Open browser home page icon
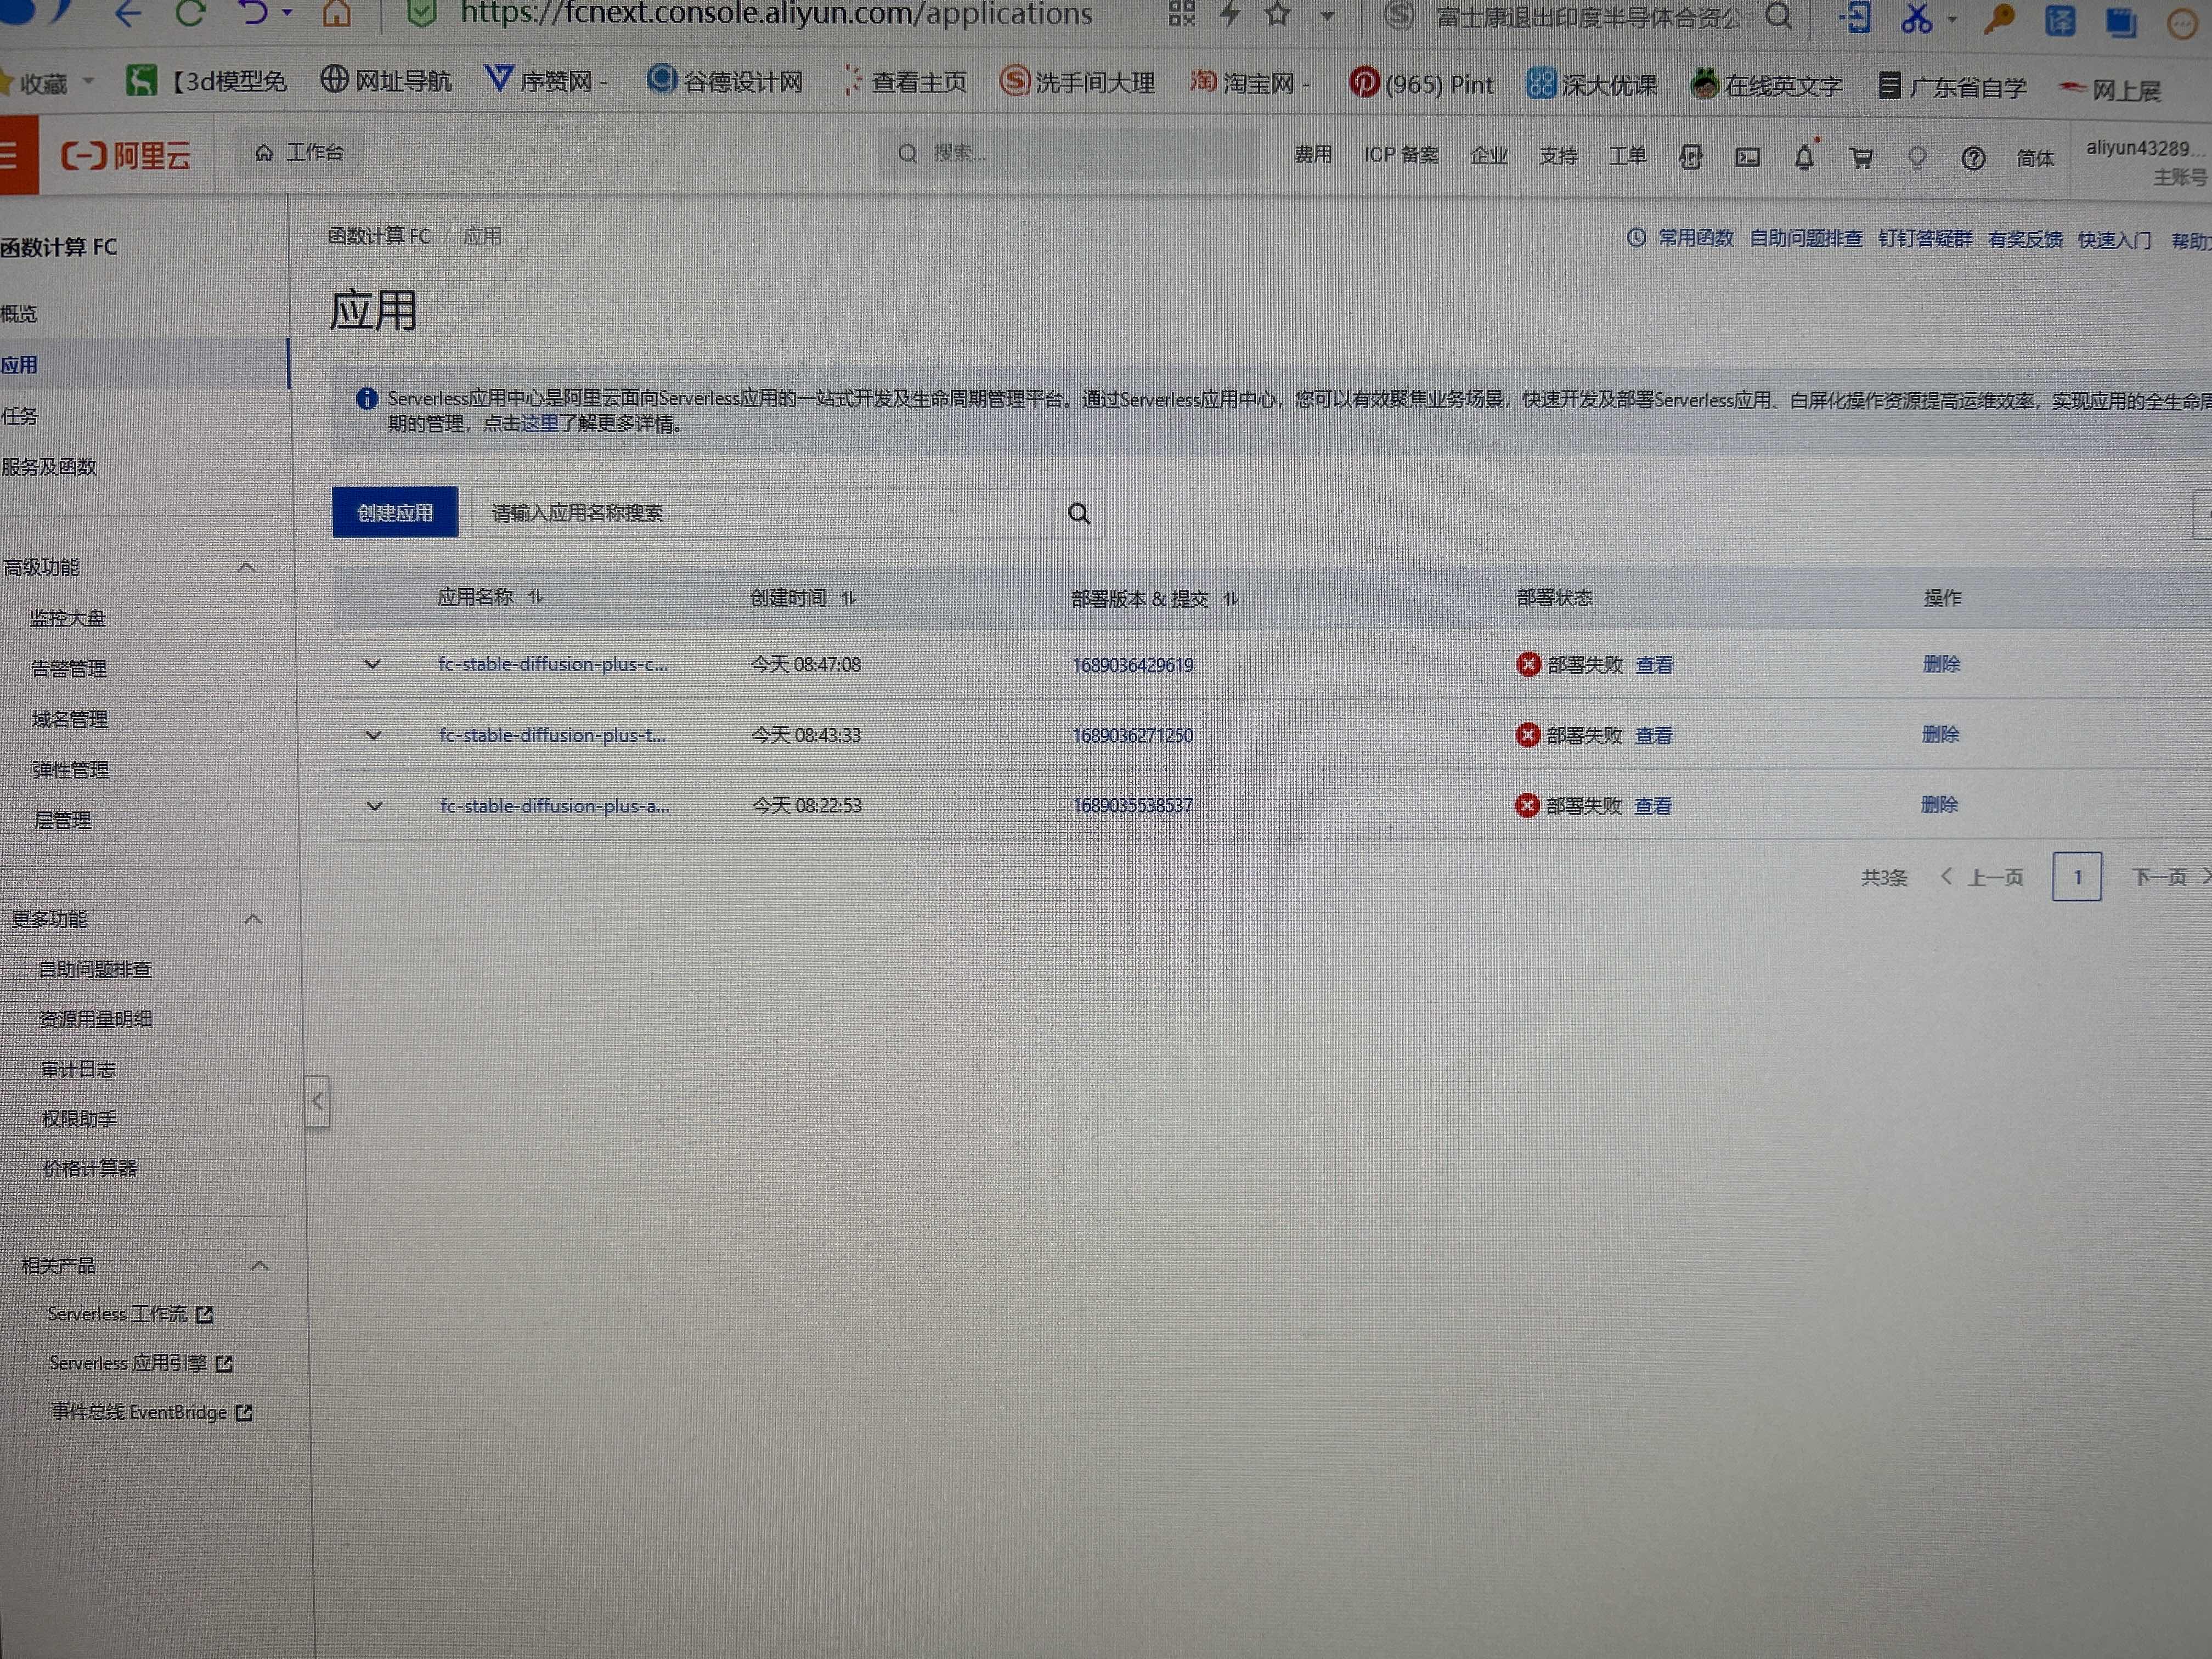The height and width of the screenshot is (1659, 2212). [337, 13]
